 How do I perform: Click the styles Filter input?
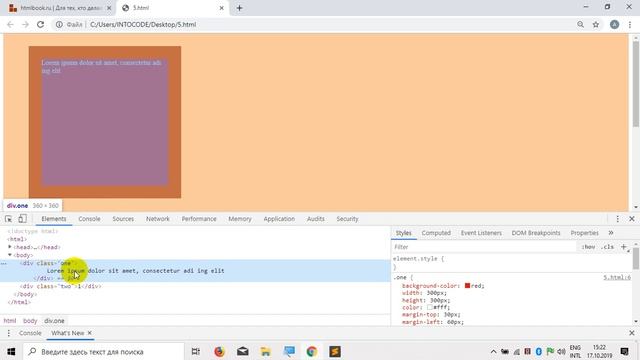(484, 247)
